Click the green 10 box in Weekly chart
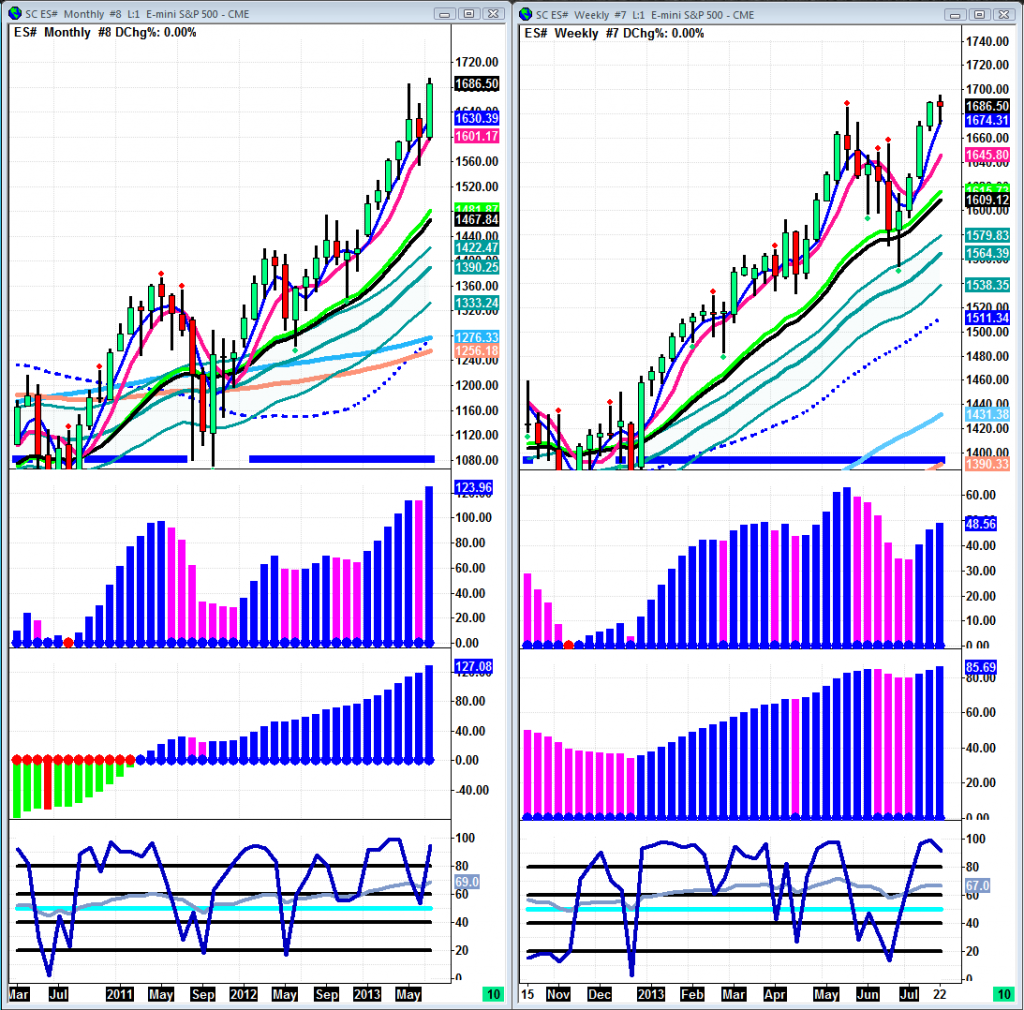Viewport: 1024px width, 1010px height. click(x=1003, y=995)
